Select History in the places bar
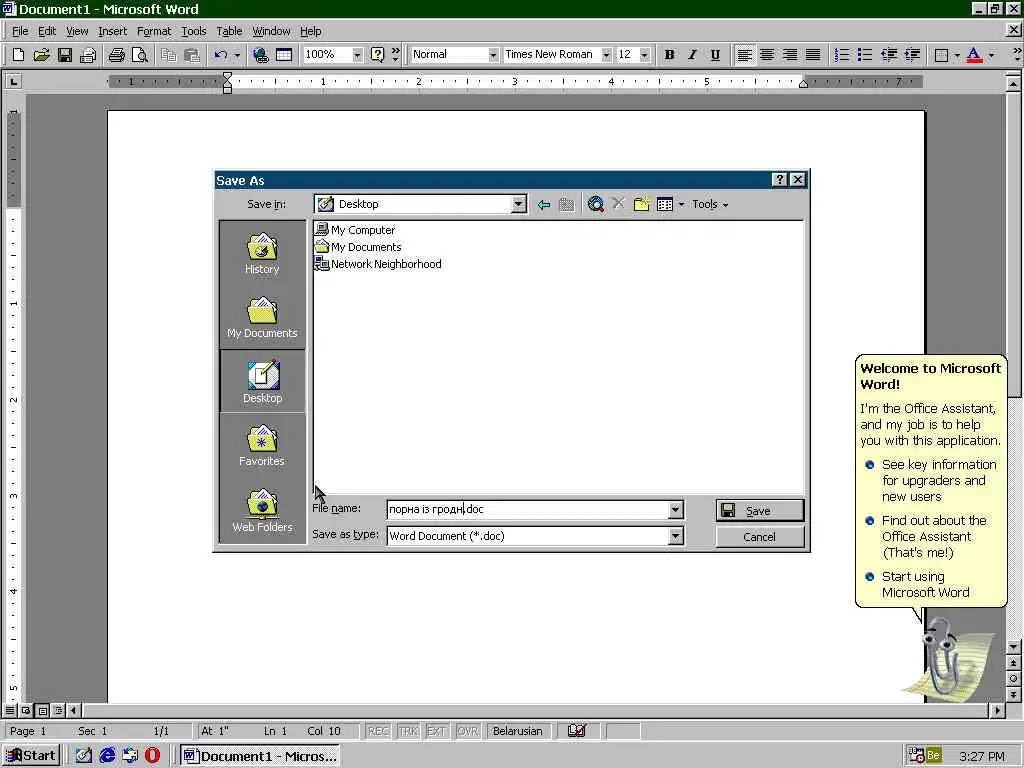Viewport: 1024px width, 768px height. coord(262,253)
